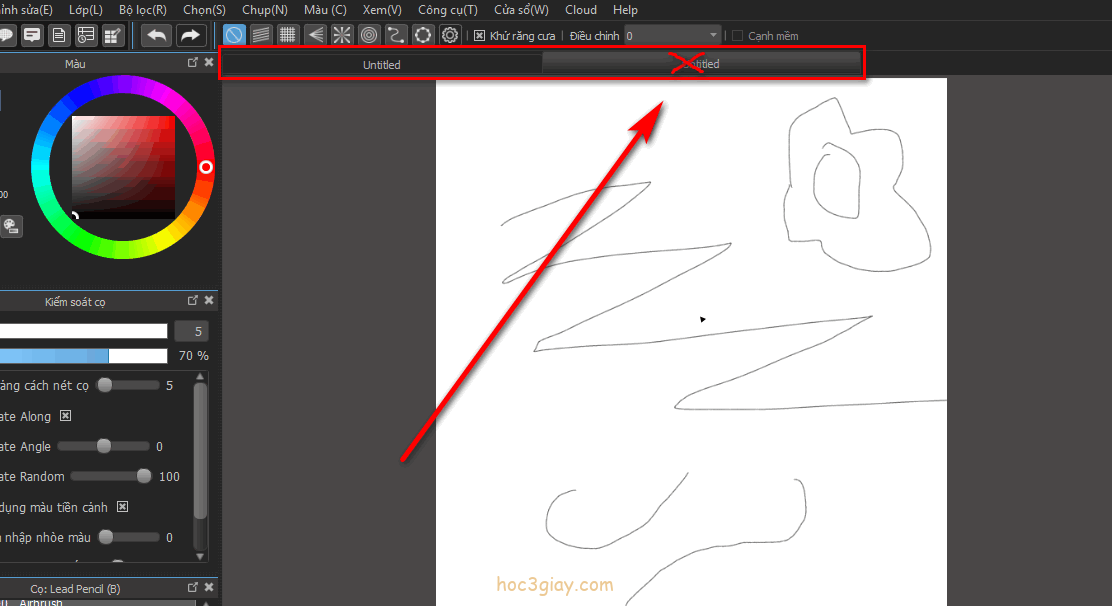Switch to the second Untitled tab

[701, 64]
